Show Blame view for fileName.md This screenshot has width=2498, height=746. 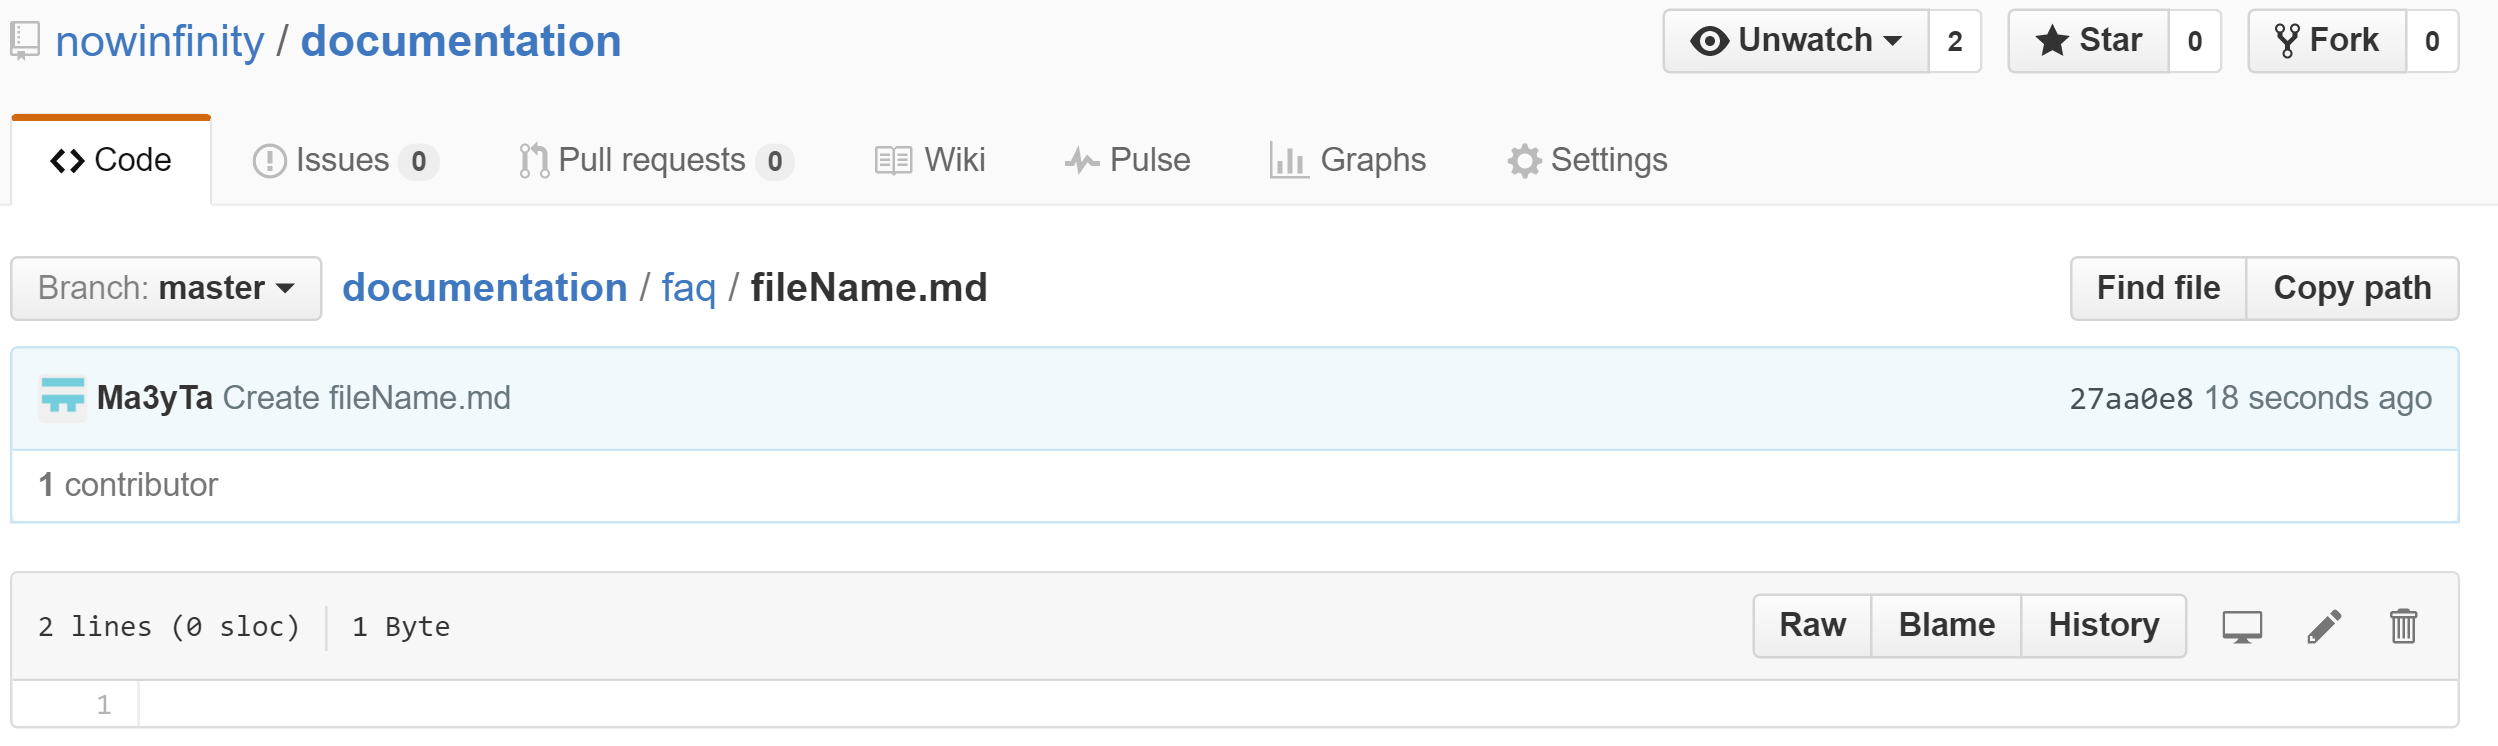(x=1946, y=626)
